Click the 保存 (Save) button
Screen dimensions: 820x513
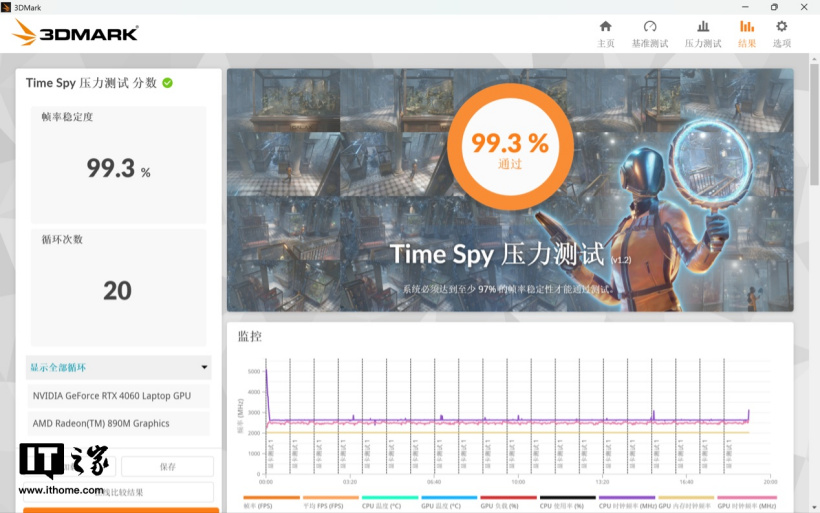[167, 466]
